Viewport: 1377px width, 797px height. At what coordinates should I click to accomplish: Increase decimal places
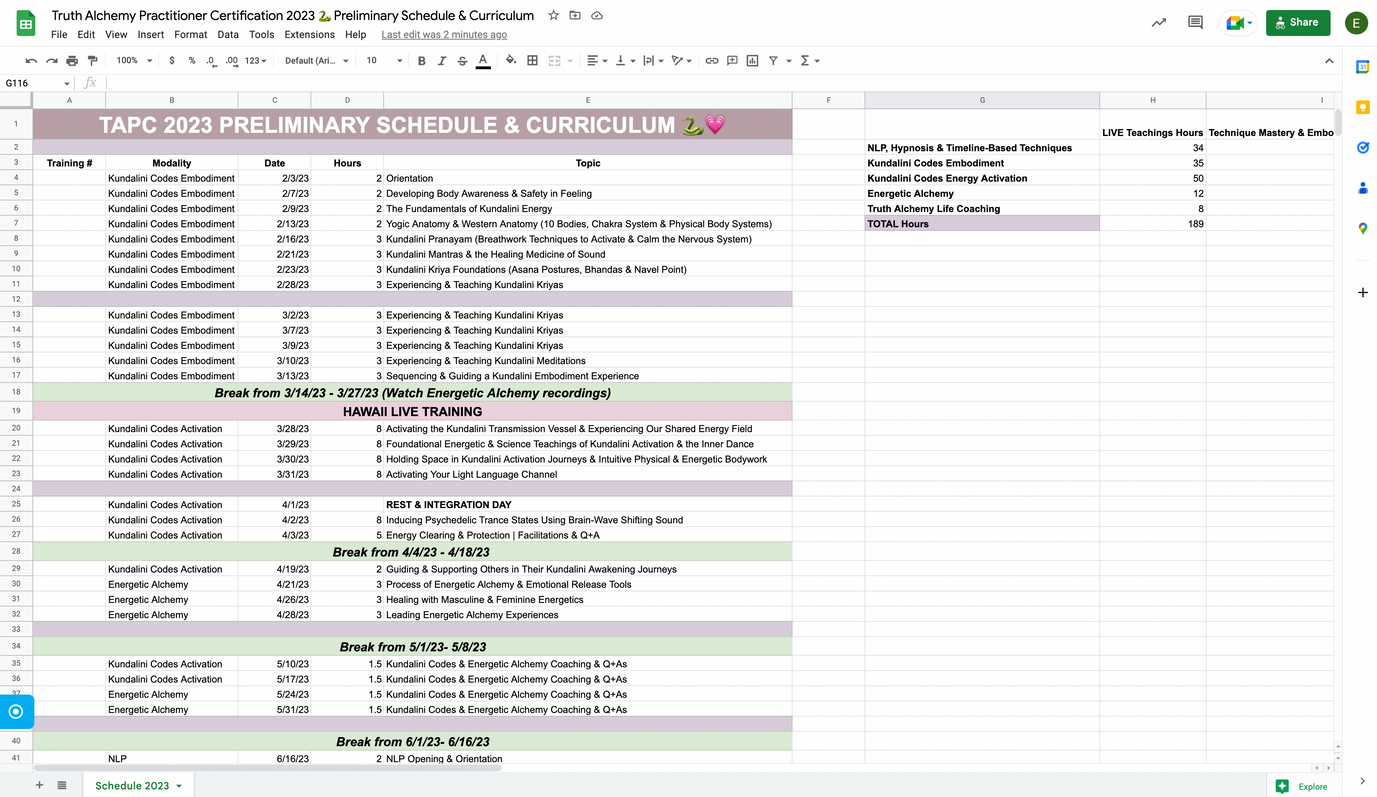click(232, 61)
